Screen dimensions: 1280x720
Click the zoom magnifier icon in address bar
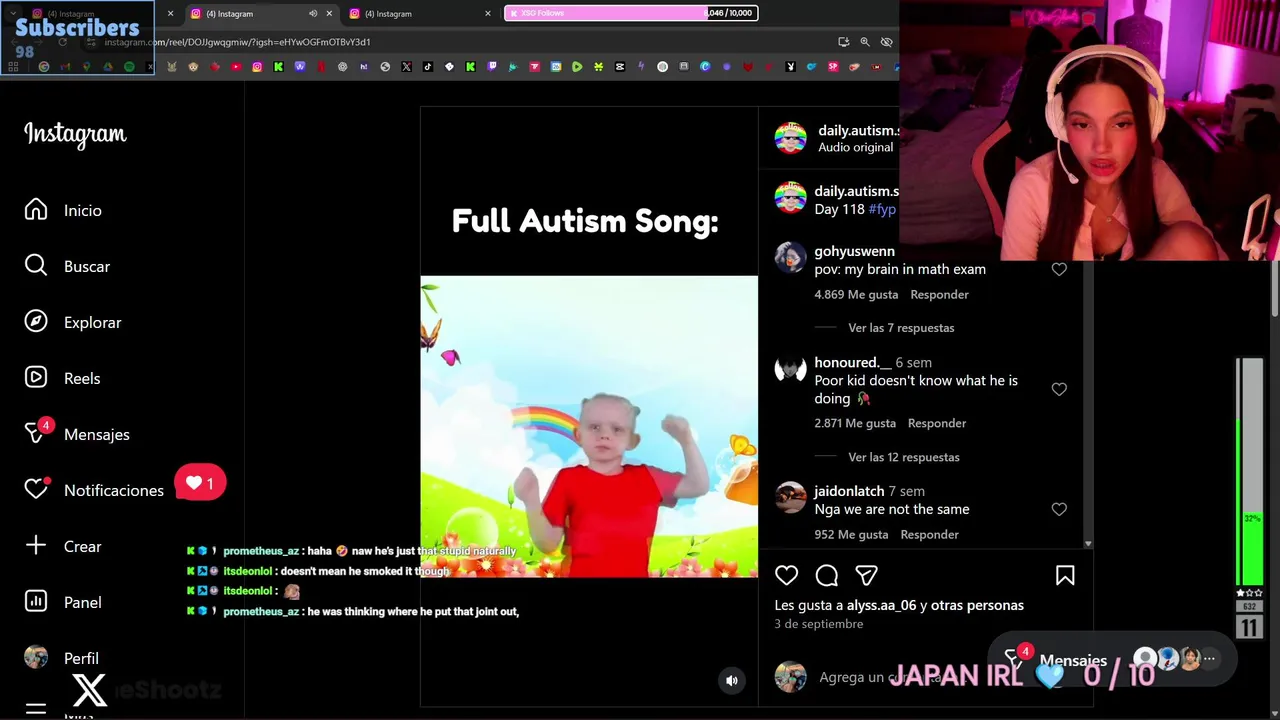(x=865, y=42)
